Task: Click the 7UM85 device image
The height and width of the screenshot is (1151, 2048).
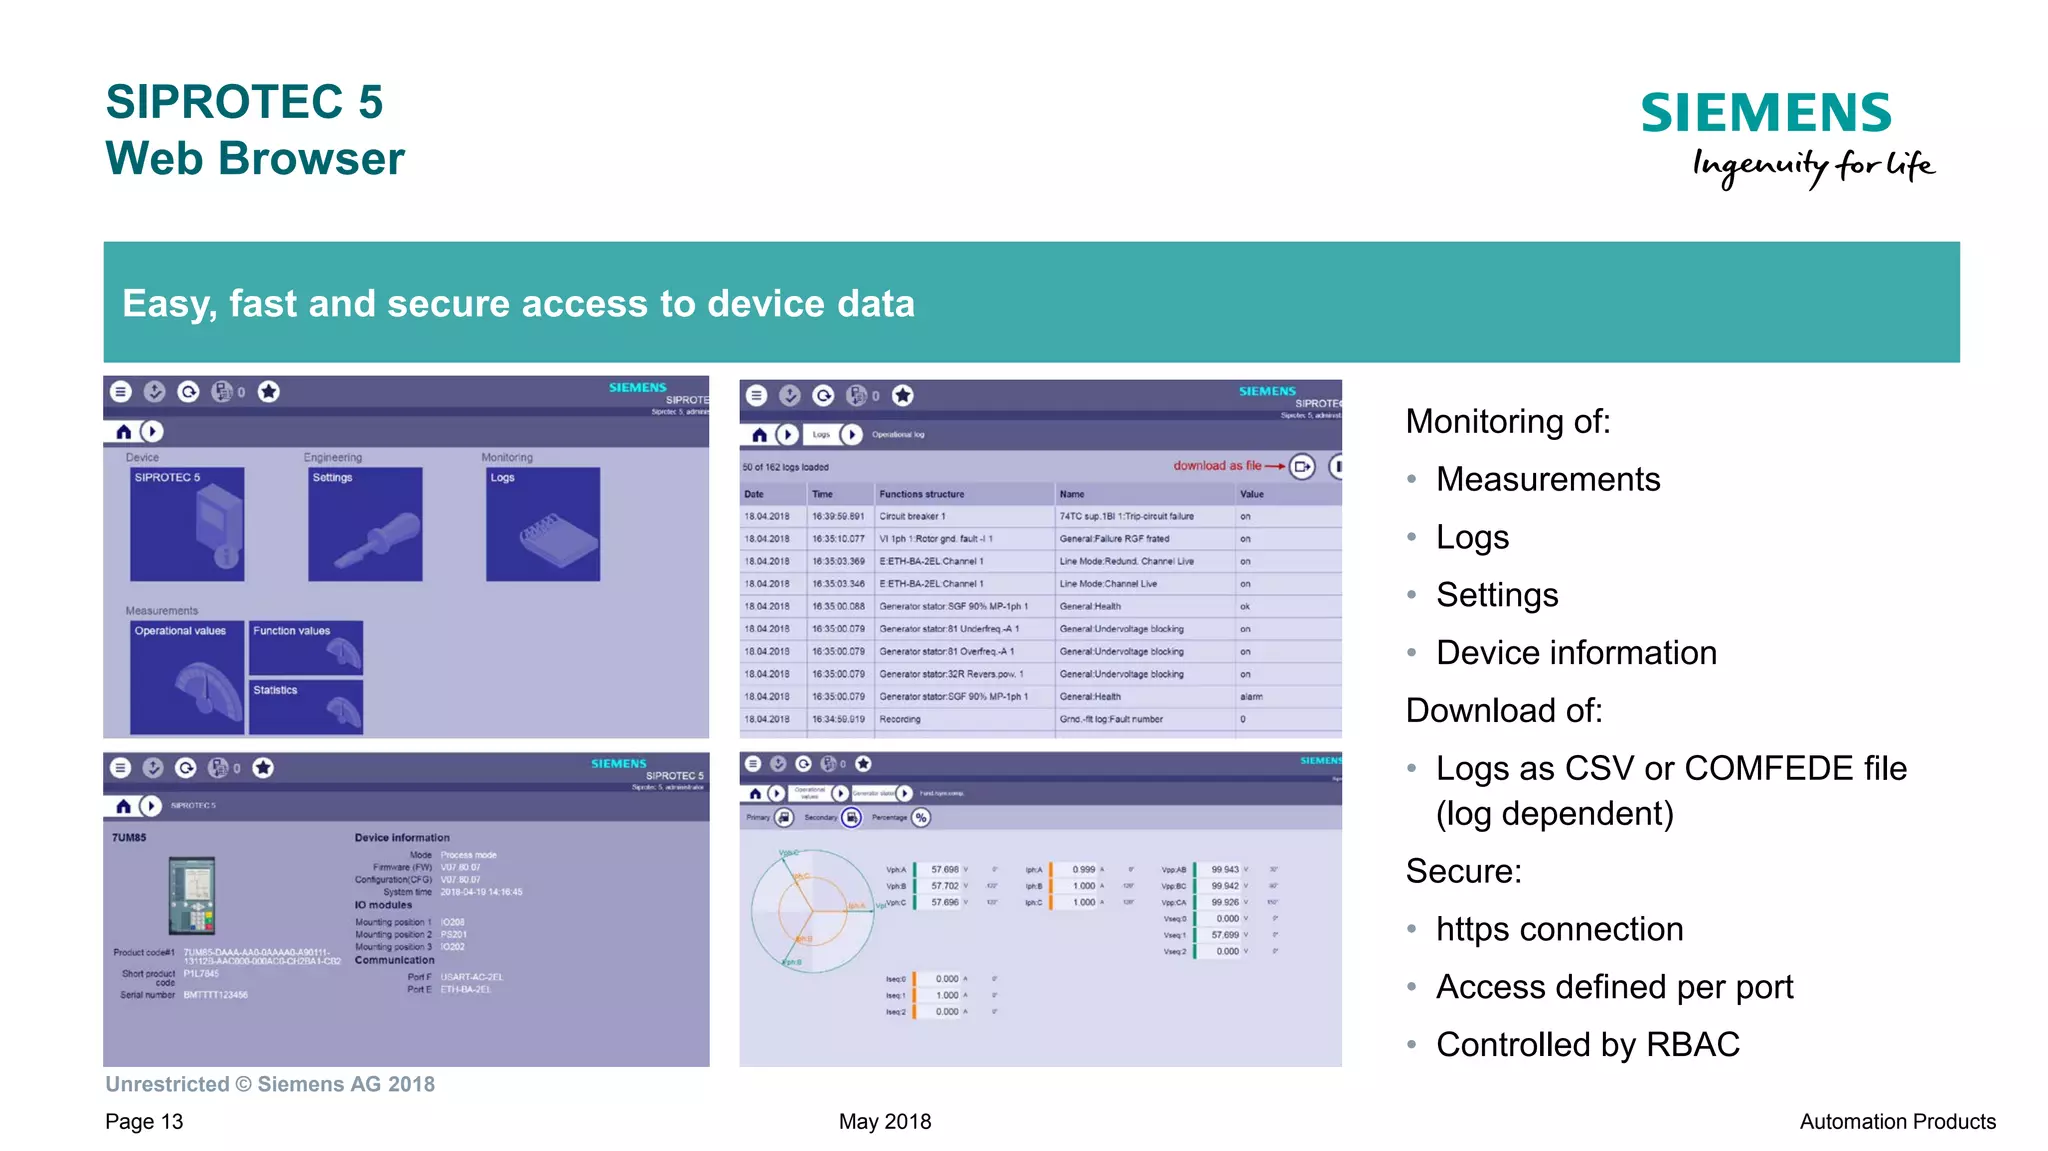Action: click(192, 895)
